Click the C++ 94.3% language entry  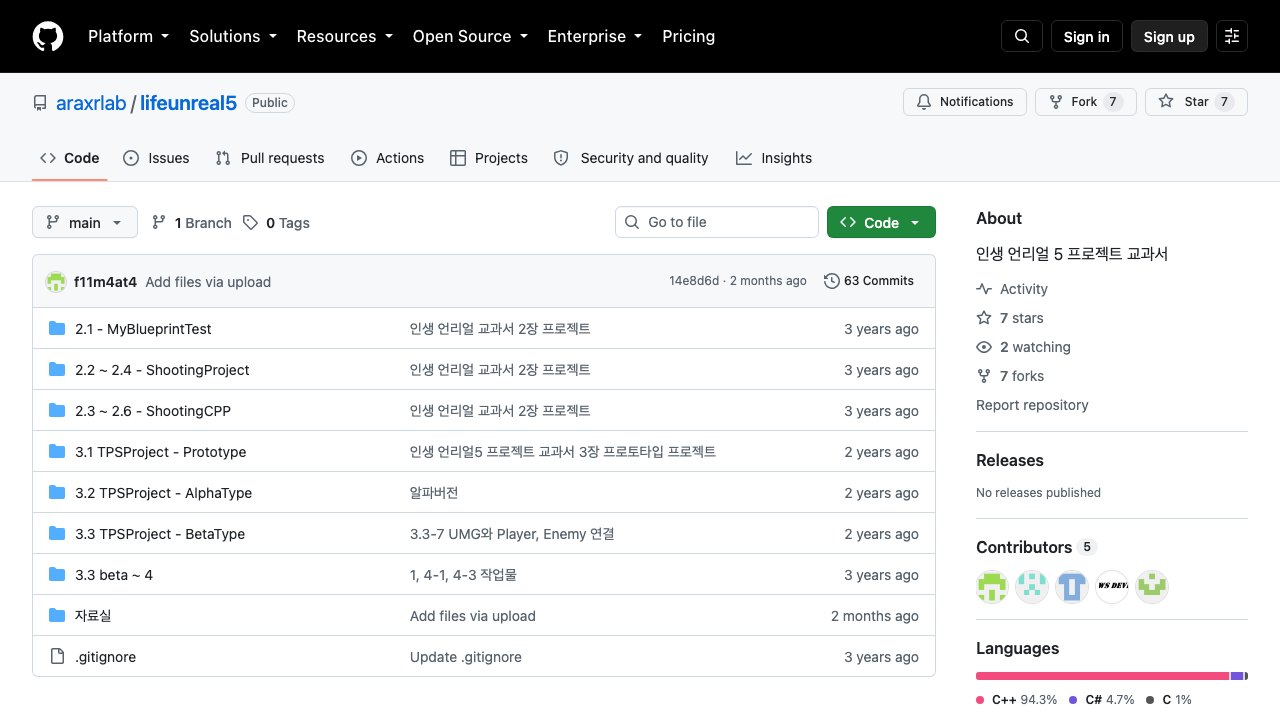click(x=1017, y=700)
